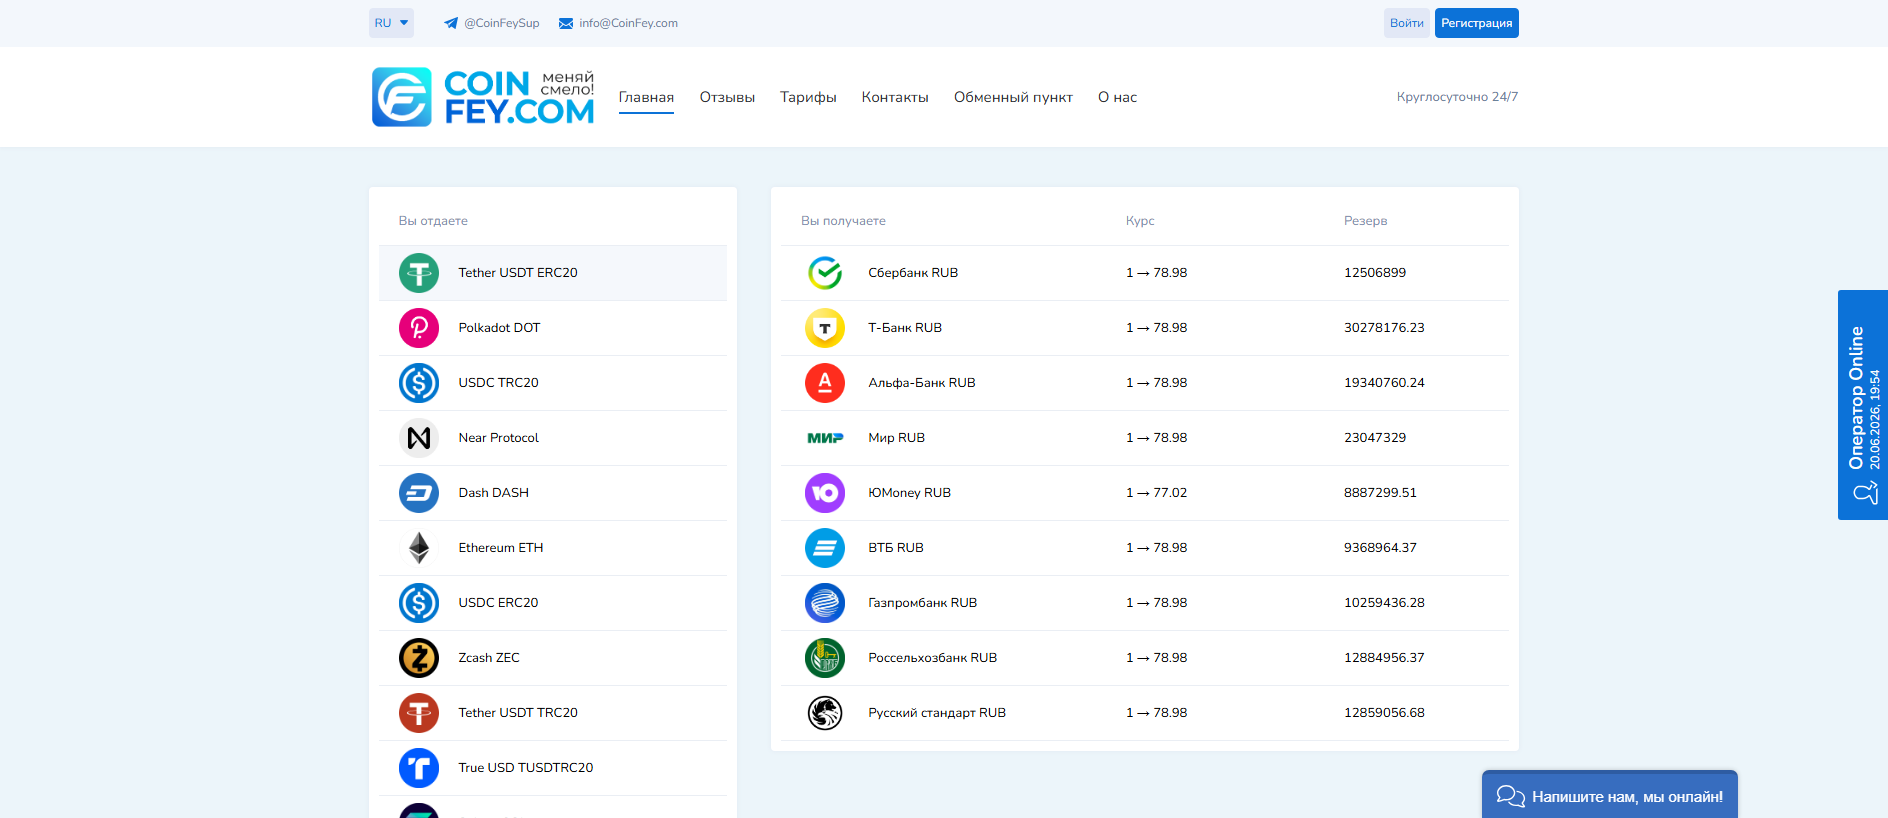Click the Газпромбанк reserve 10259436.28
The width and height of the screenshot is (1888, 818).
1384,603
